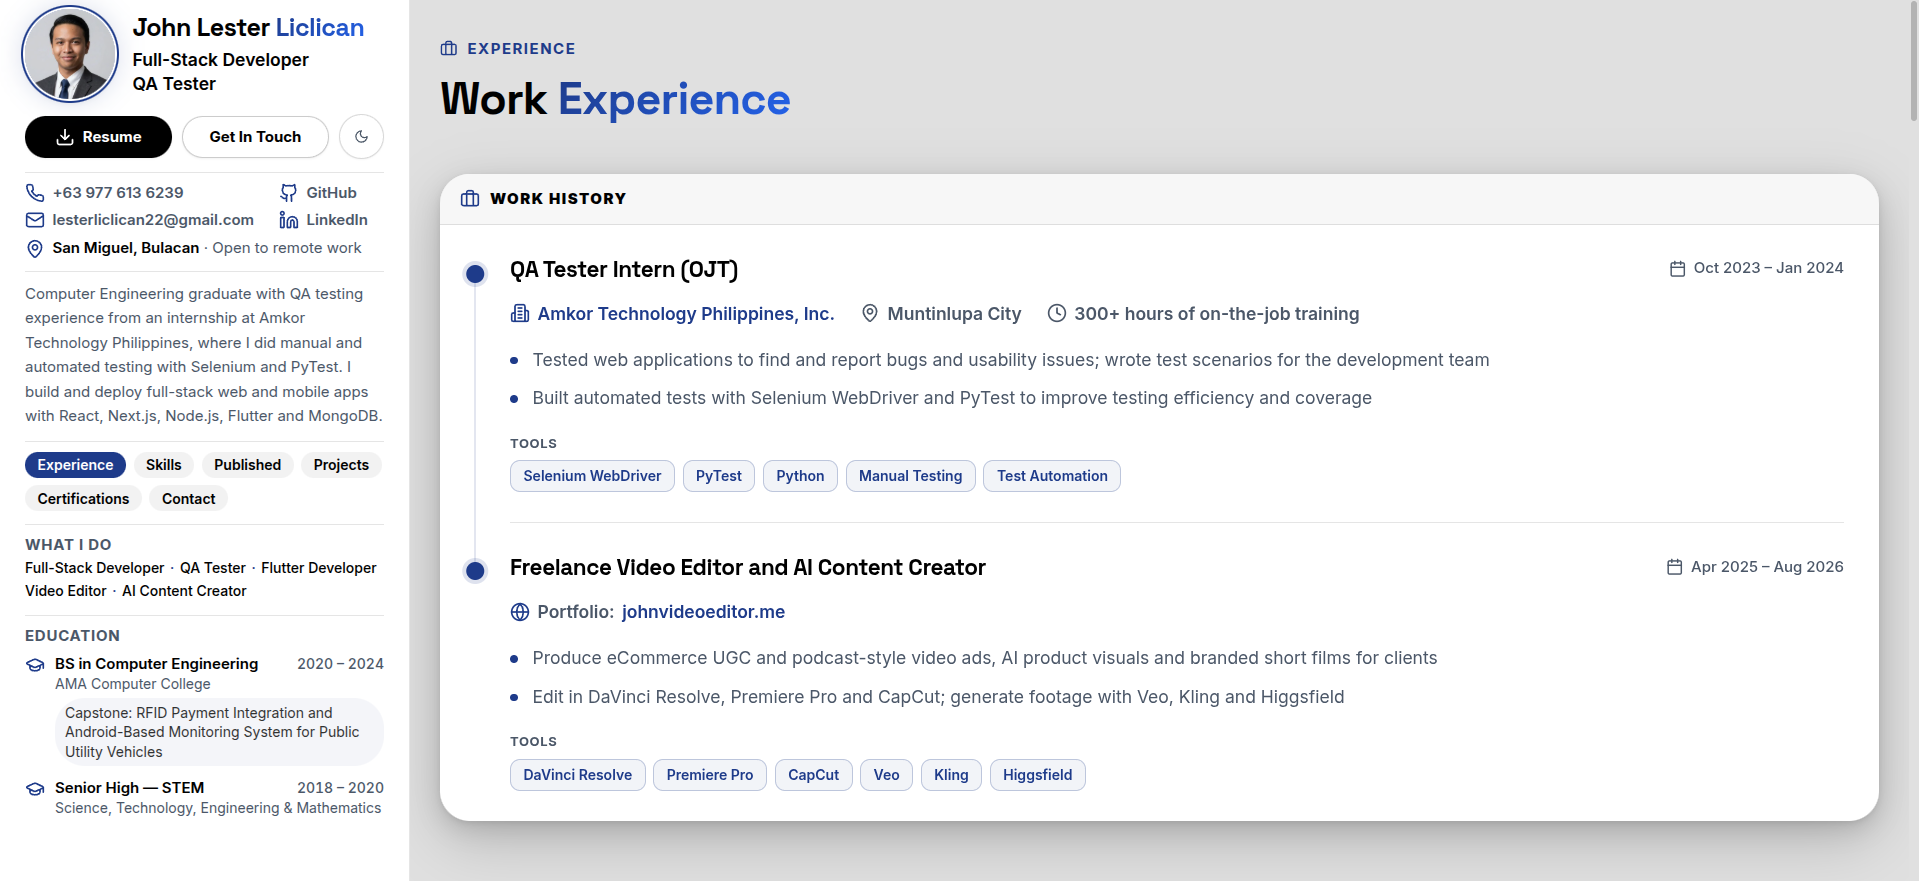This screenshot has width=1919, height=881.
Task: Click the phone icon beside +63 number
Action: pos(35,193)
